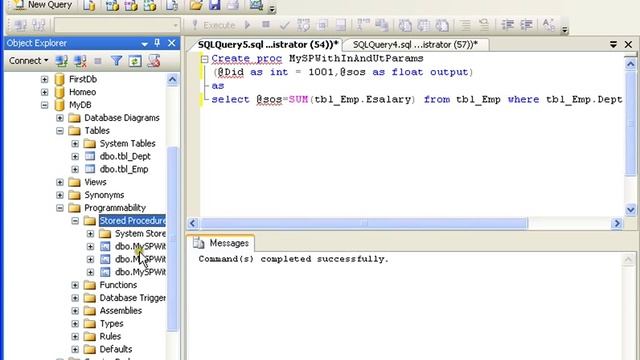Open top toolbar overflow options arrow
The width and height of the screenshot is (640, 360).
click(272, 8)
